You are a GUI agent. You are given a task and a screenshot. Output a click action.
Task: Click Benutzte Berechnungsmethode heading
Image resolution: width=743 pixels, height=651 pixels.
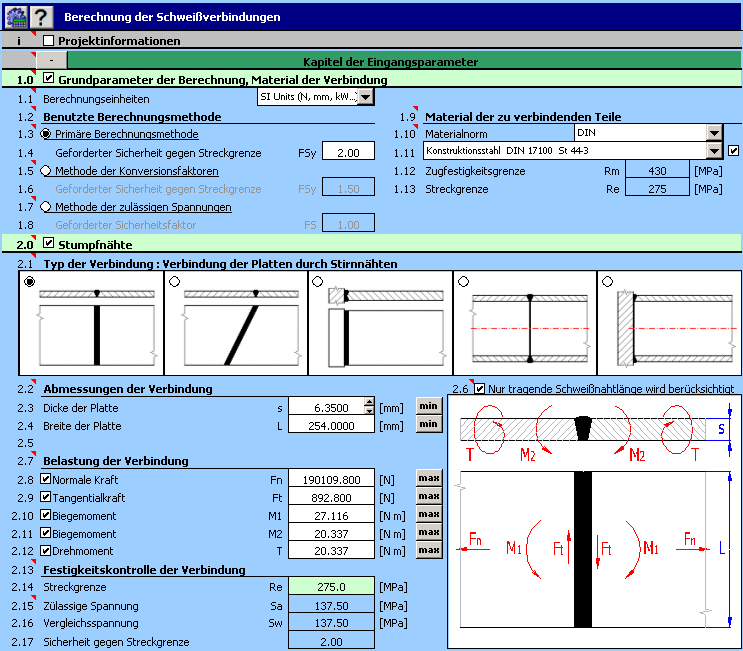(132, 117)
